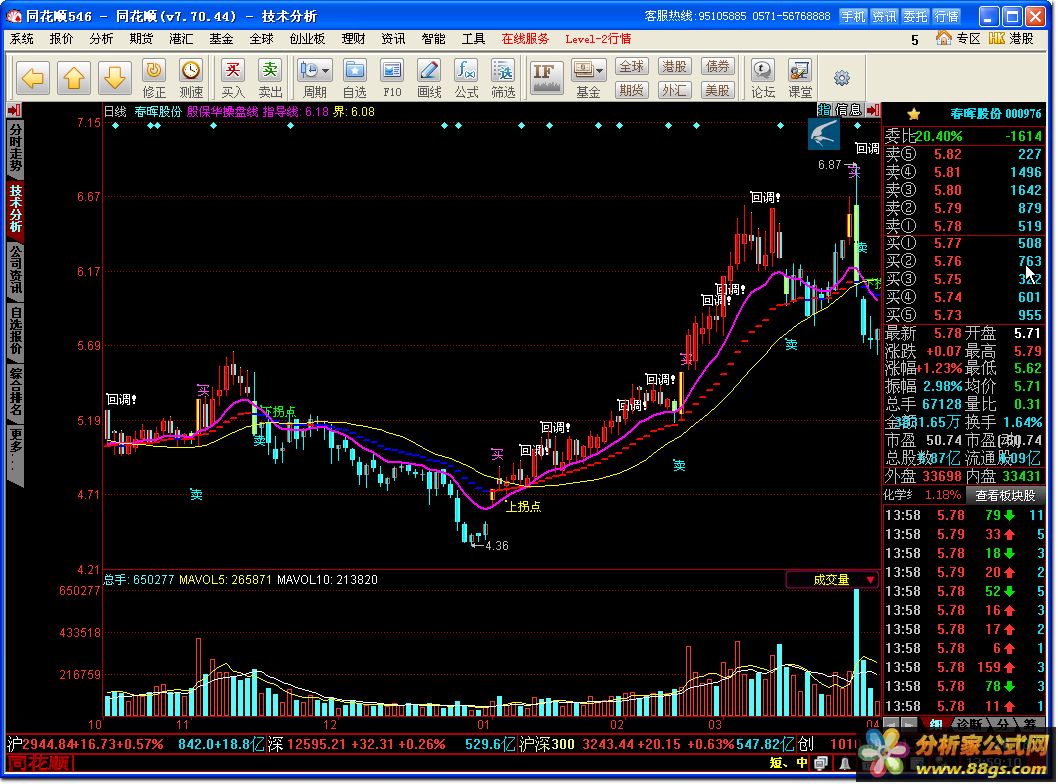Switch to the 公司资讯 side tab
This screenshot has height=784, width=1058.
coord(16,269)
